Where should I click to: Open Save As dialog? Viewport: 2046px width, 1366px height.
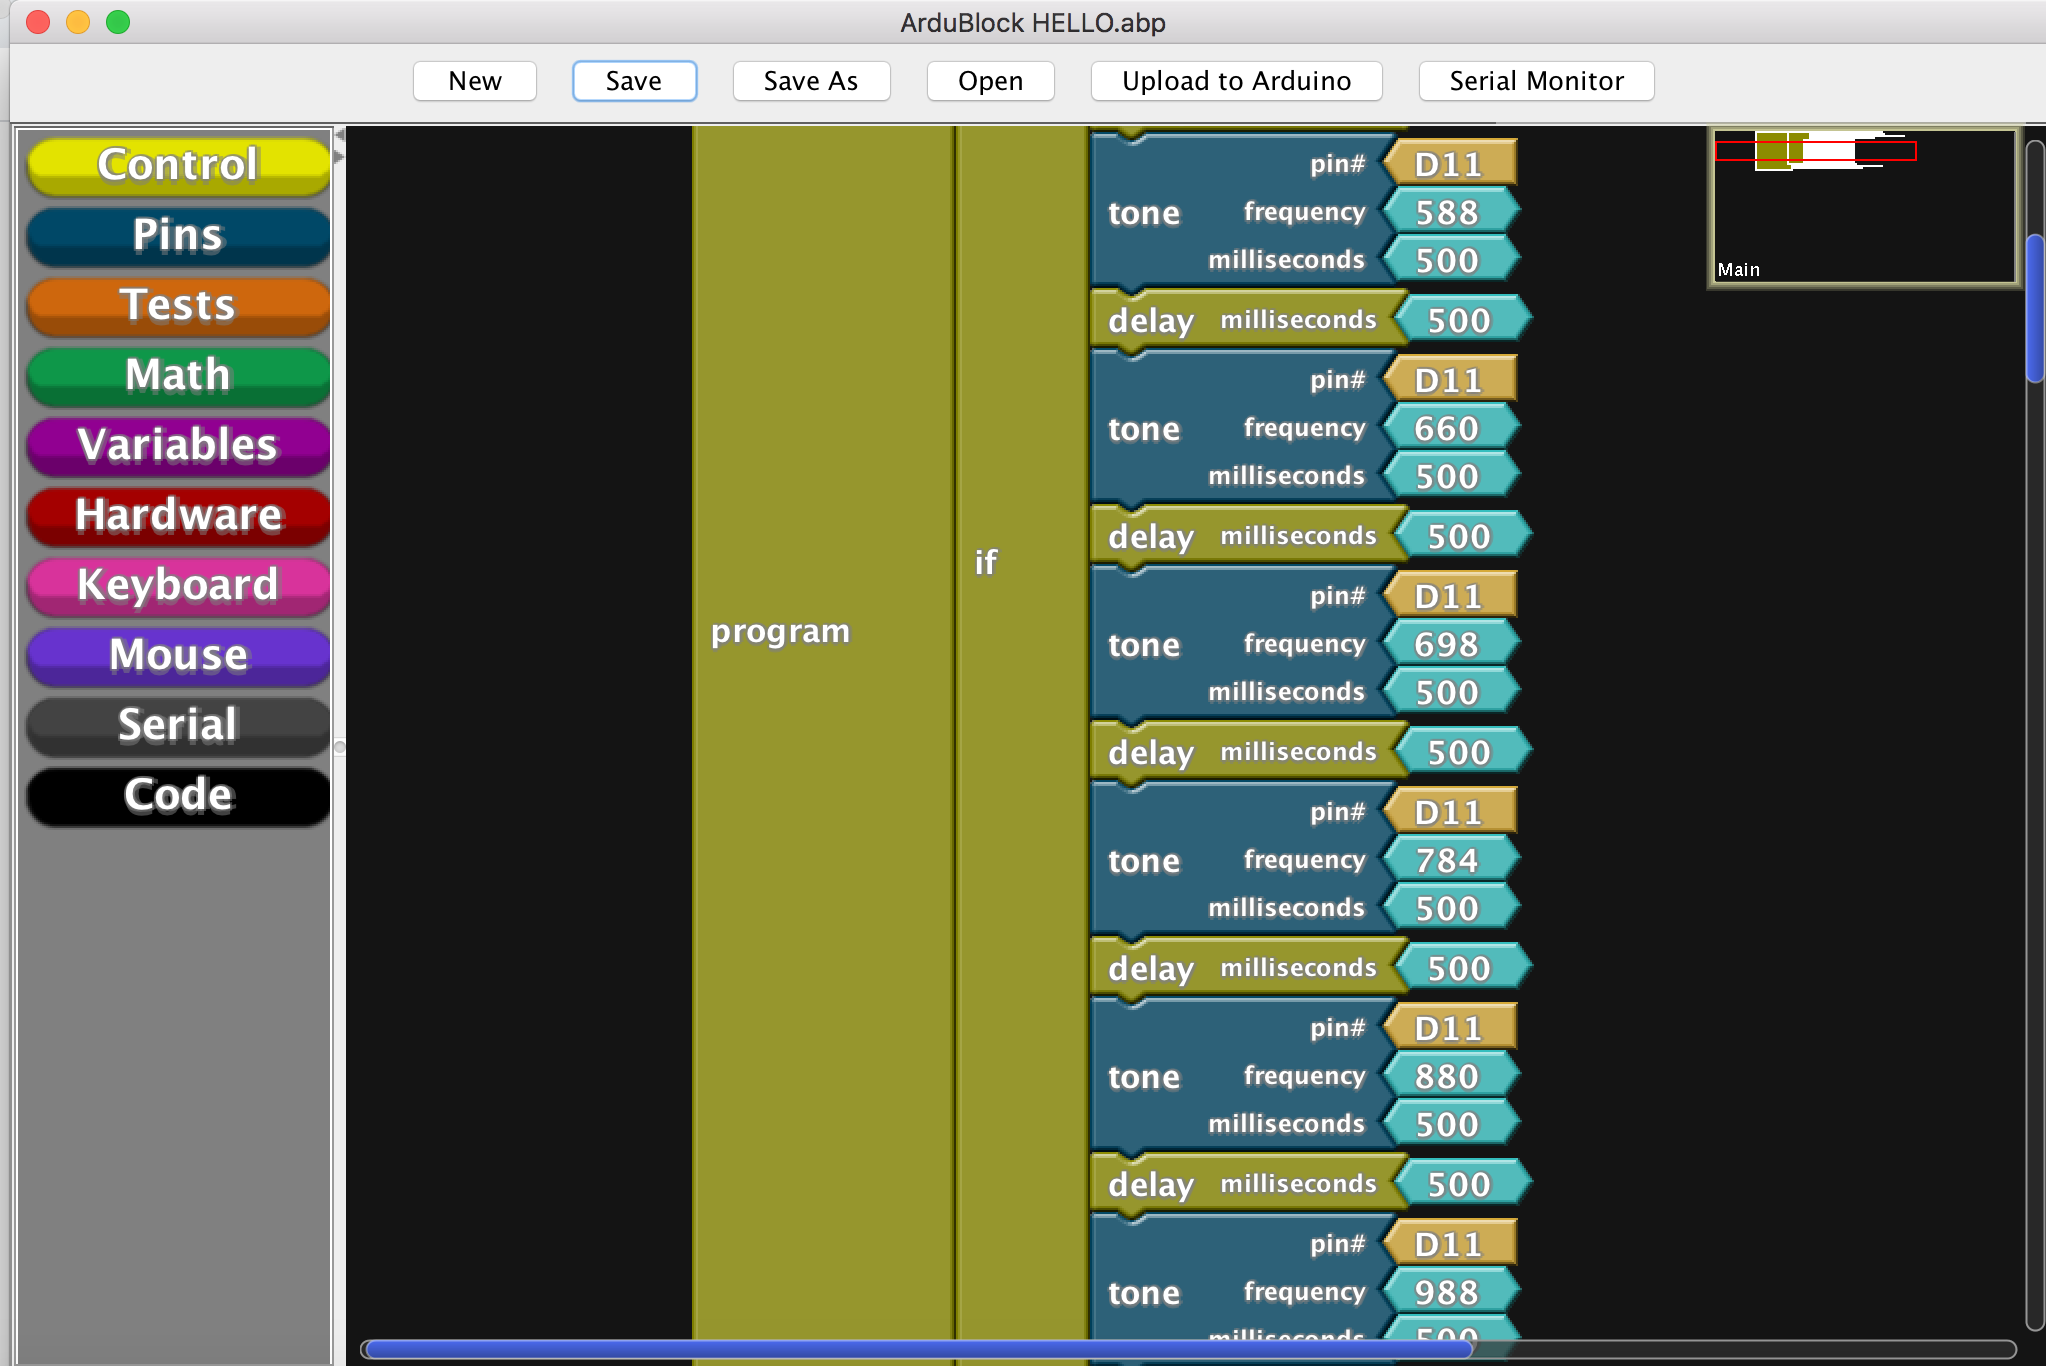coord(811,81)
